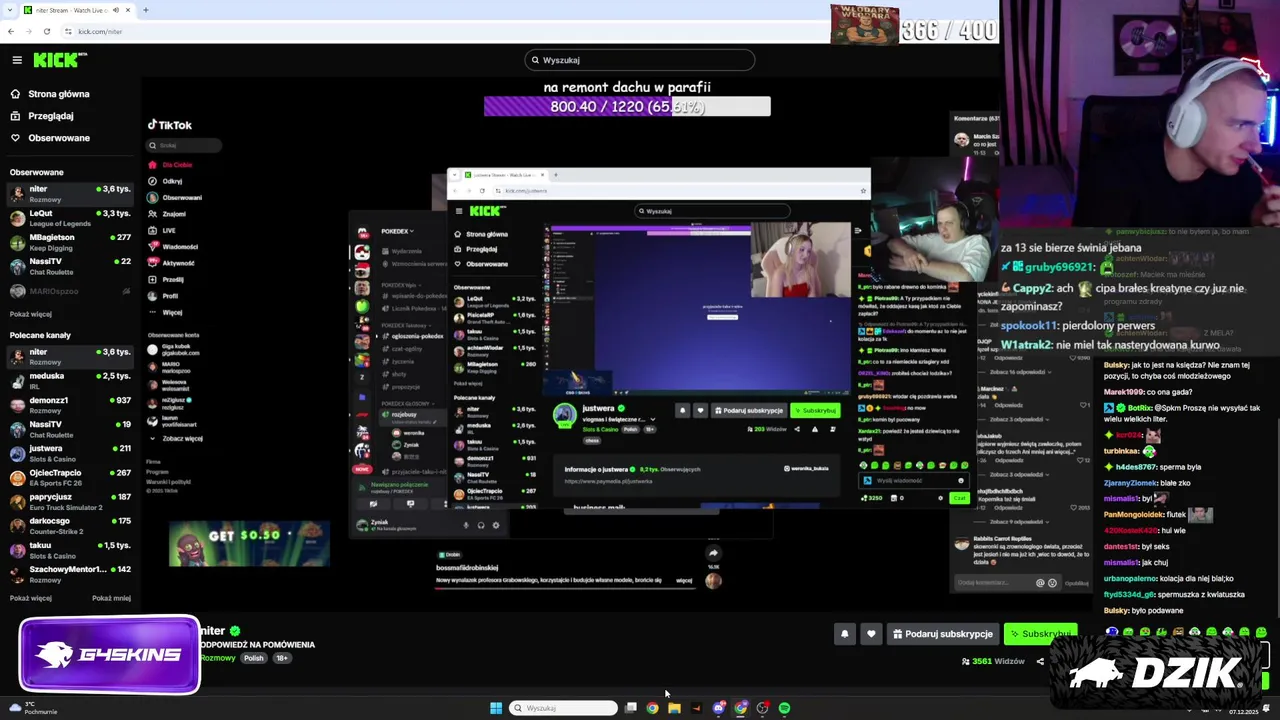Open Profil in TikTok sidebar

[164, 296]
